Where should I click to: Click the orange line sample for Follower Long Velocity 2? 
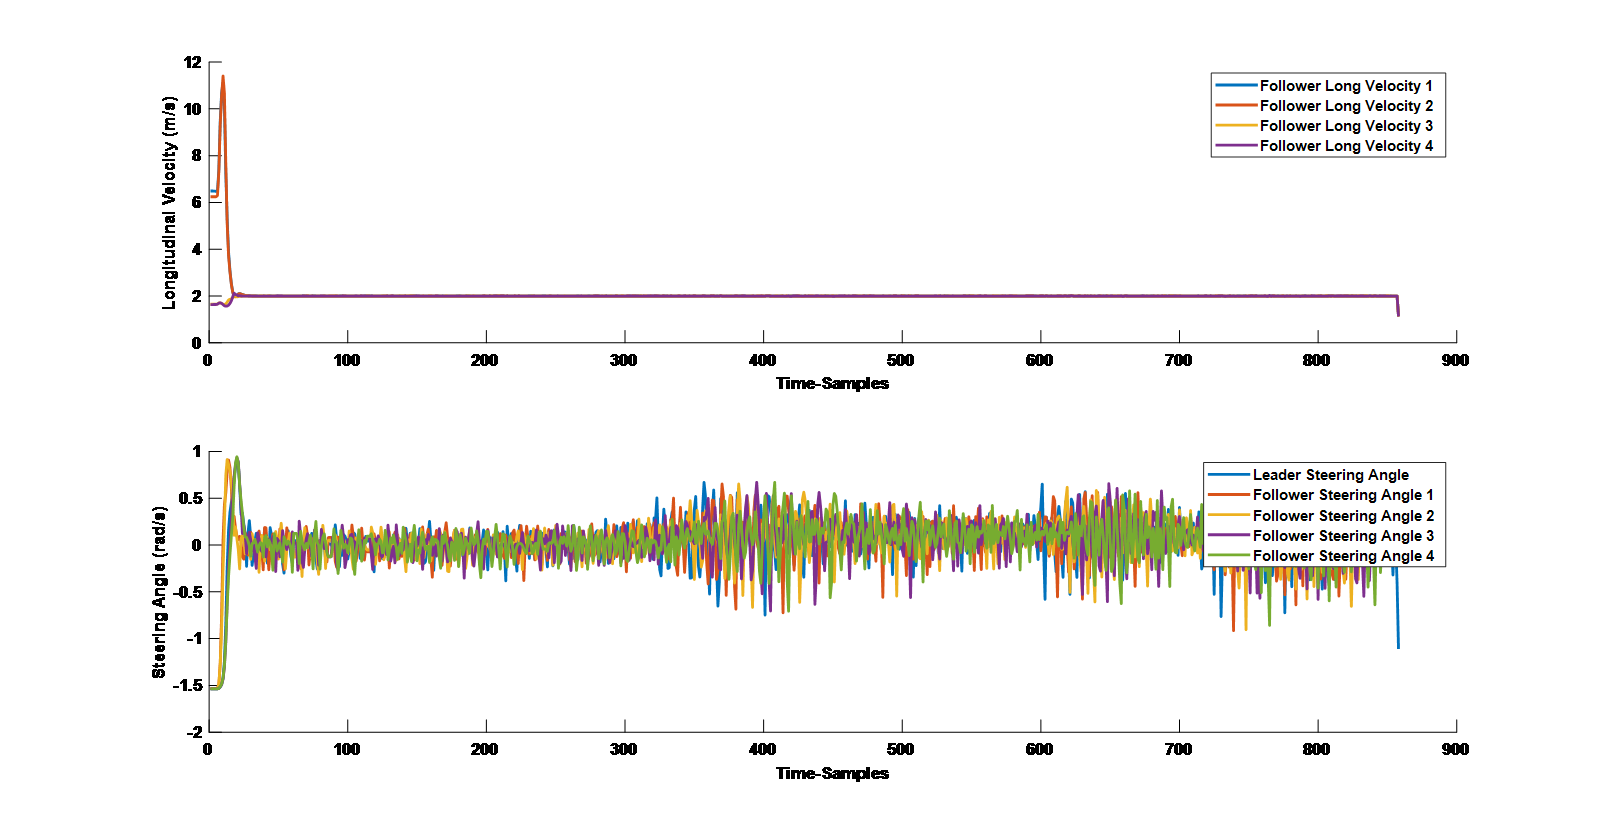click(1236, 106)
